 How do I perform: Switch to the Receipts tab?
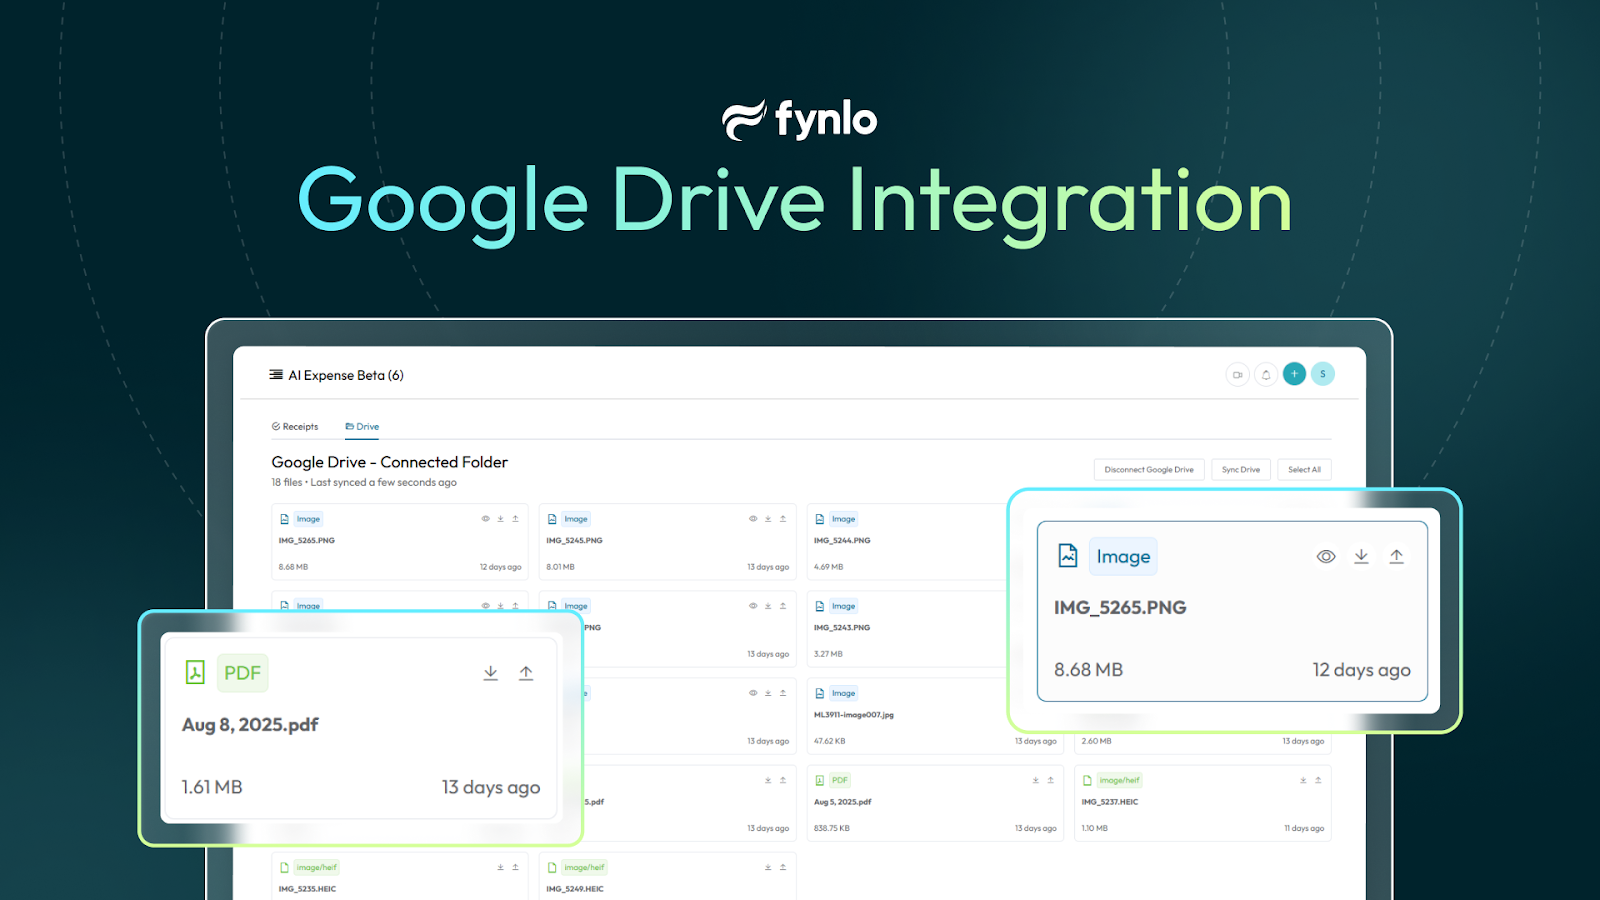click(x=296, y=426)
